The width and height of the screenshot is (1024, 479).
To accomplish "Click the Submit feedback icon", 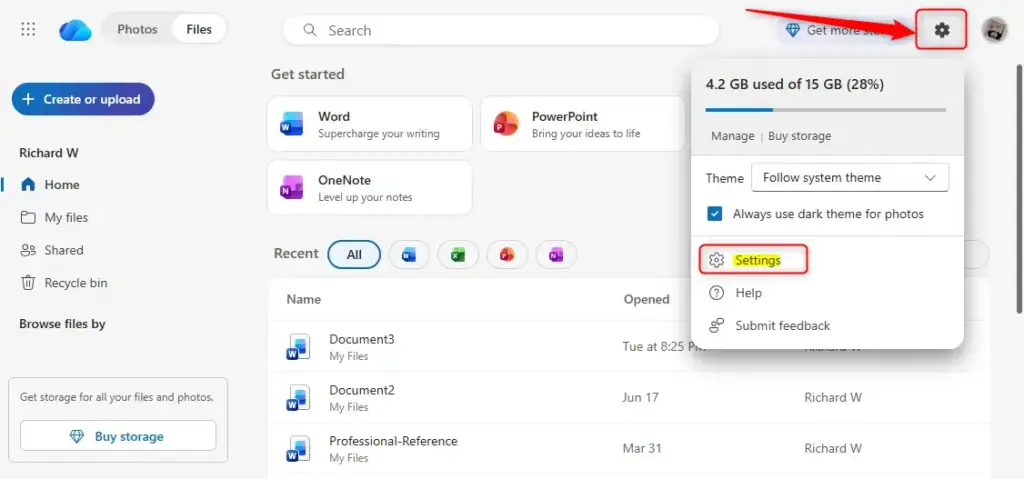I will click(716, 325).
